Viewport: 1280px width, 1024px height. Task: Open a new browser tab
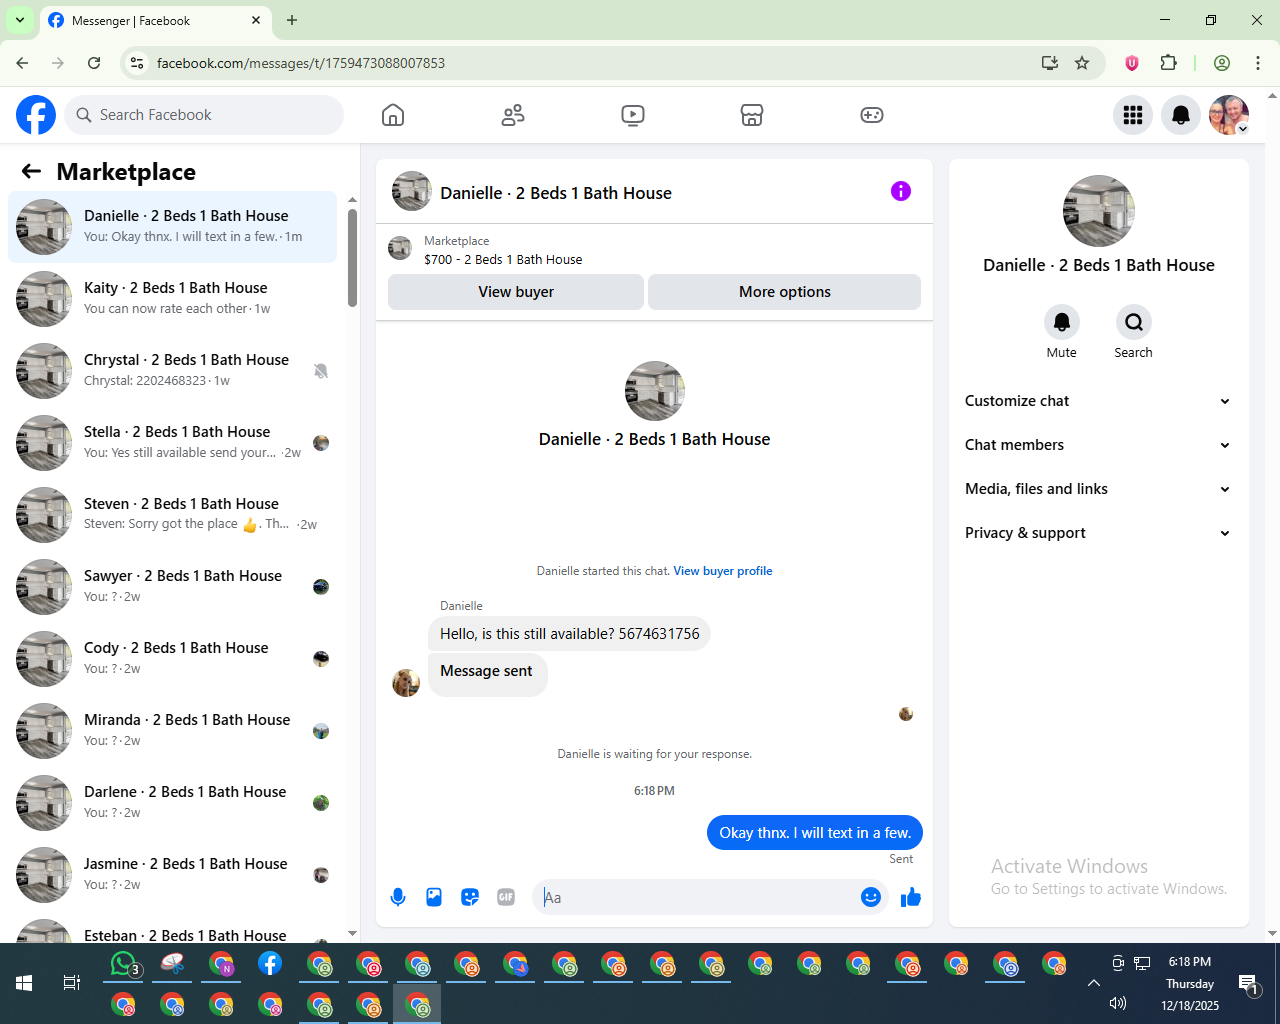coord(292,20)
